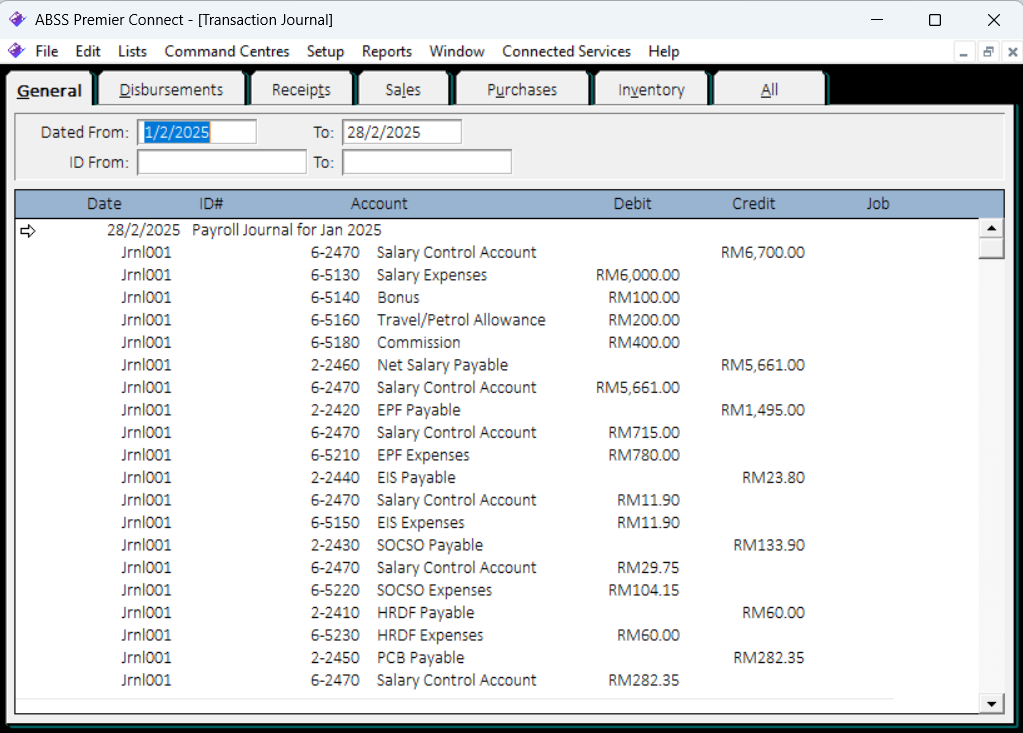
Task: Click the Dated From date field
Action: tap(197, 132)
